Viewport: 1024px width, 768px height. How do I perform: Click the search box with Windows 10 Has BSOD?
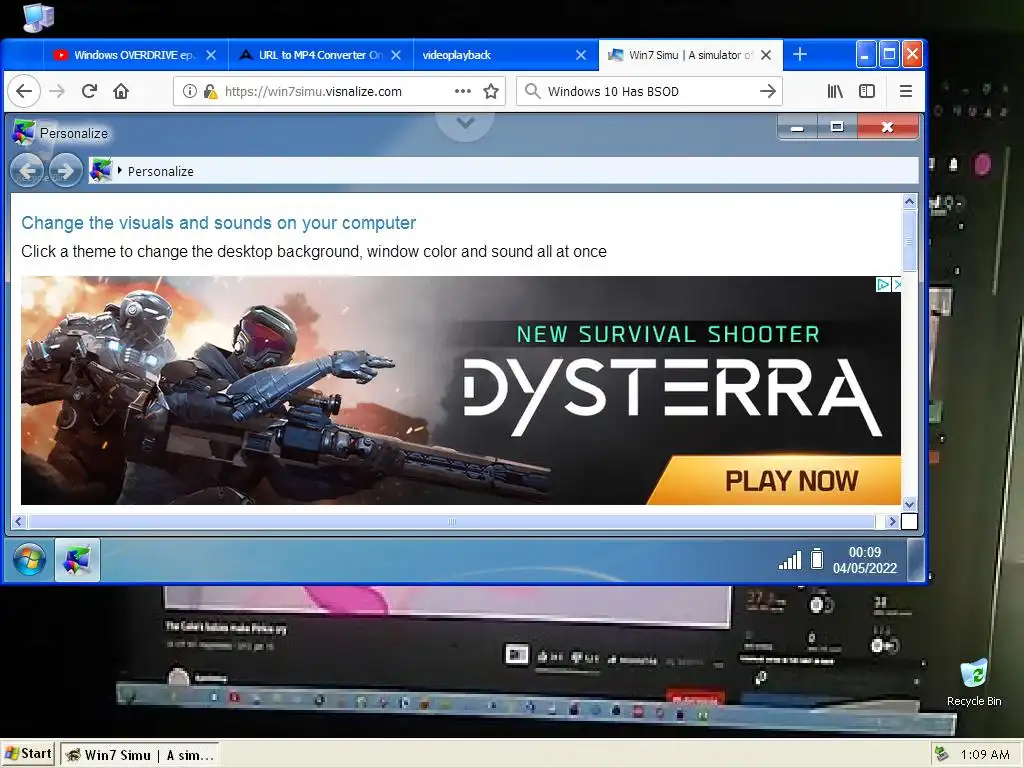[x=650, y=91]
